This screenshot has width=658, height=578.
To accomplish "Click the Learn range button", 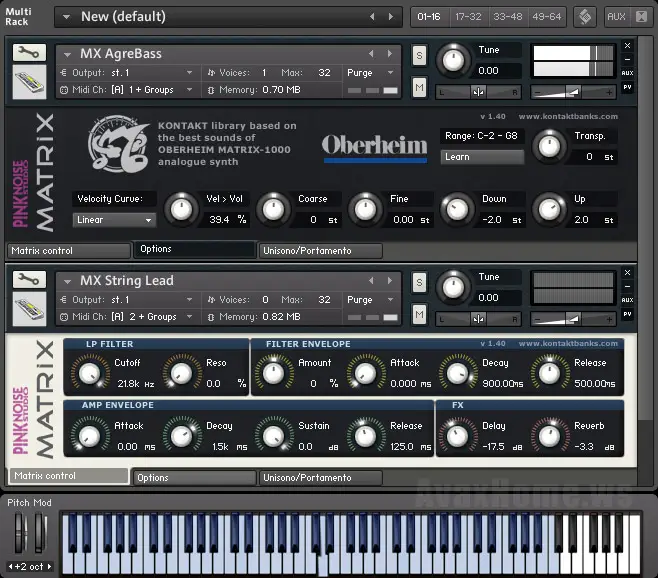I will [x=482, y=157].
